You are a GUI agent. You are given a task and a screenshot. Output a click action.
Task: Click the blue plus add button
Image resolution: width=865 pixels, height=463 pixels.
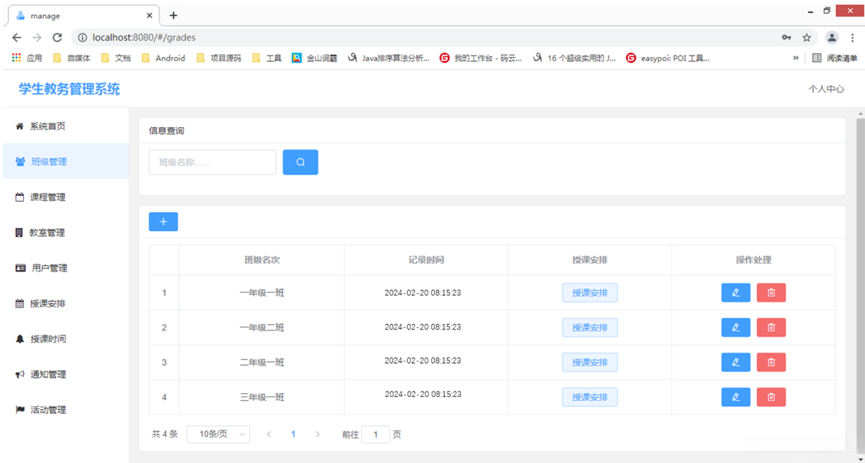click(x=163, y=221)
